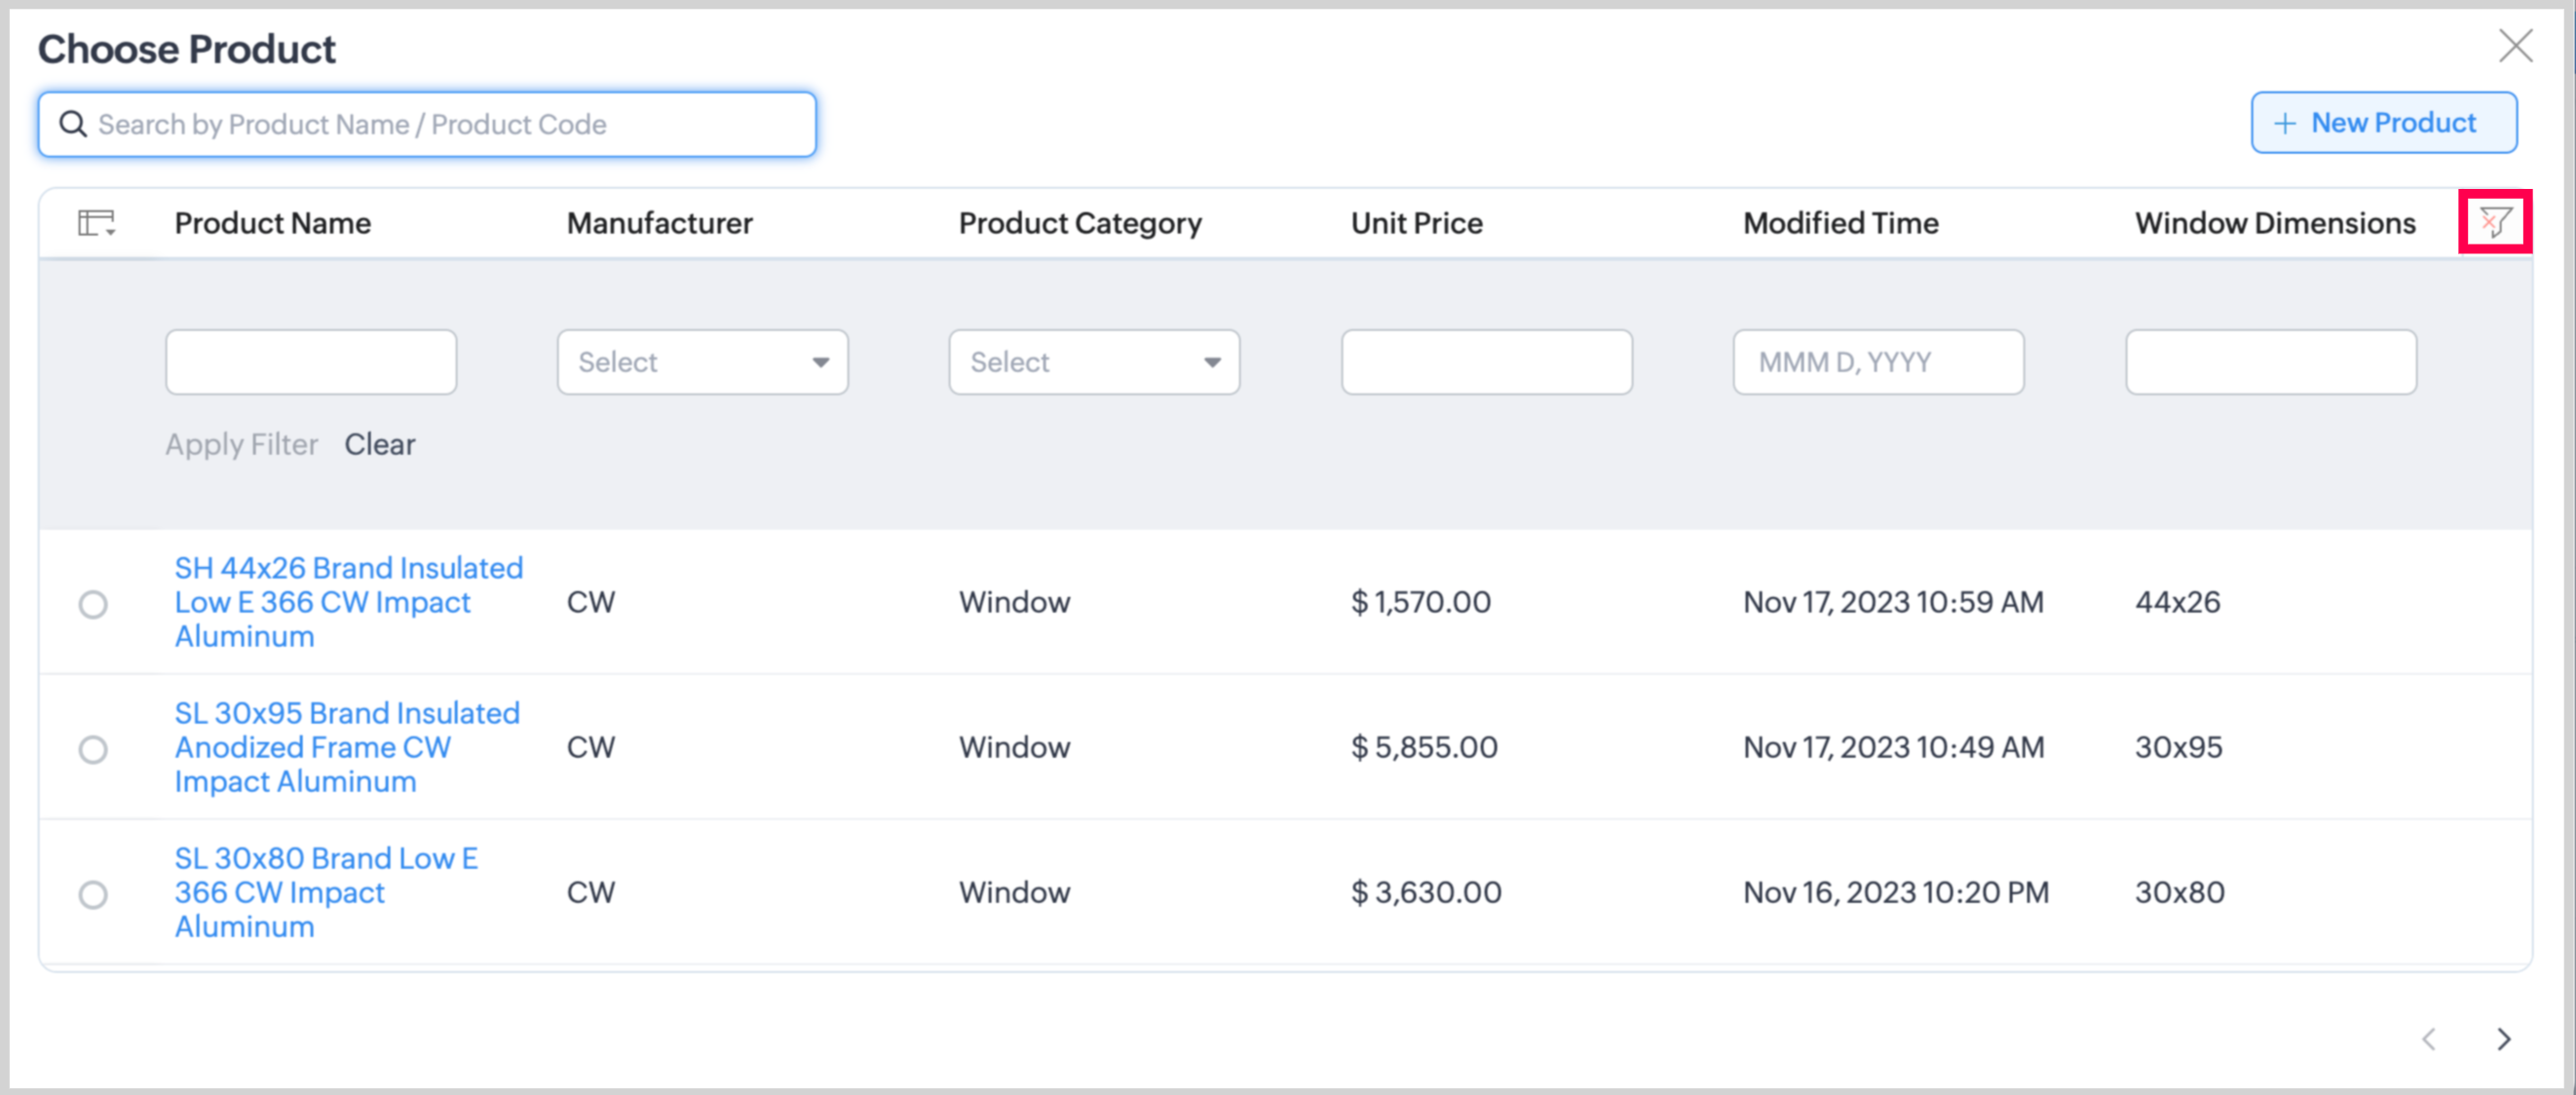Click Clear to reset filters
This screenshot has height=1095, width=2576.
tap(379, 444)
